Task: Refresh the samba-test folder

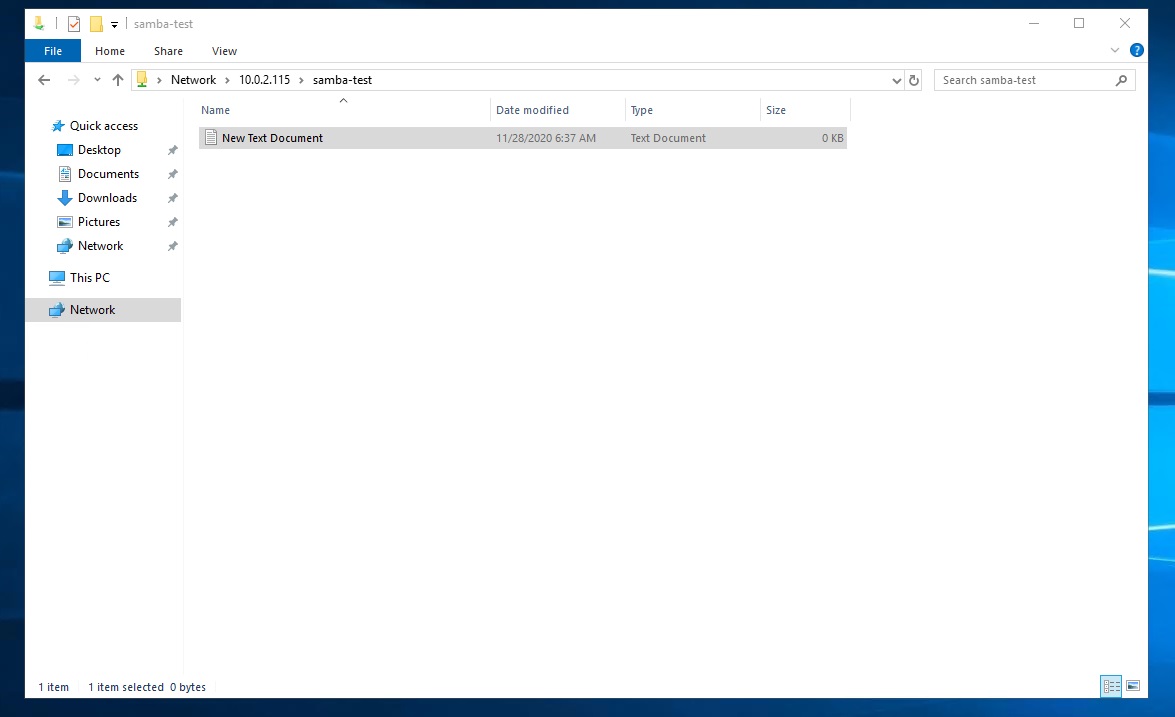Action: [913, 80]
